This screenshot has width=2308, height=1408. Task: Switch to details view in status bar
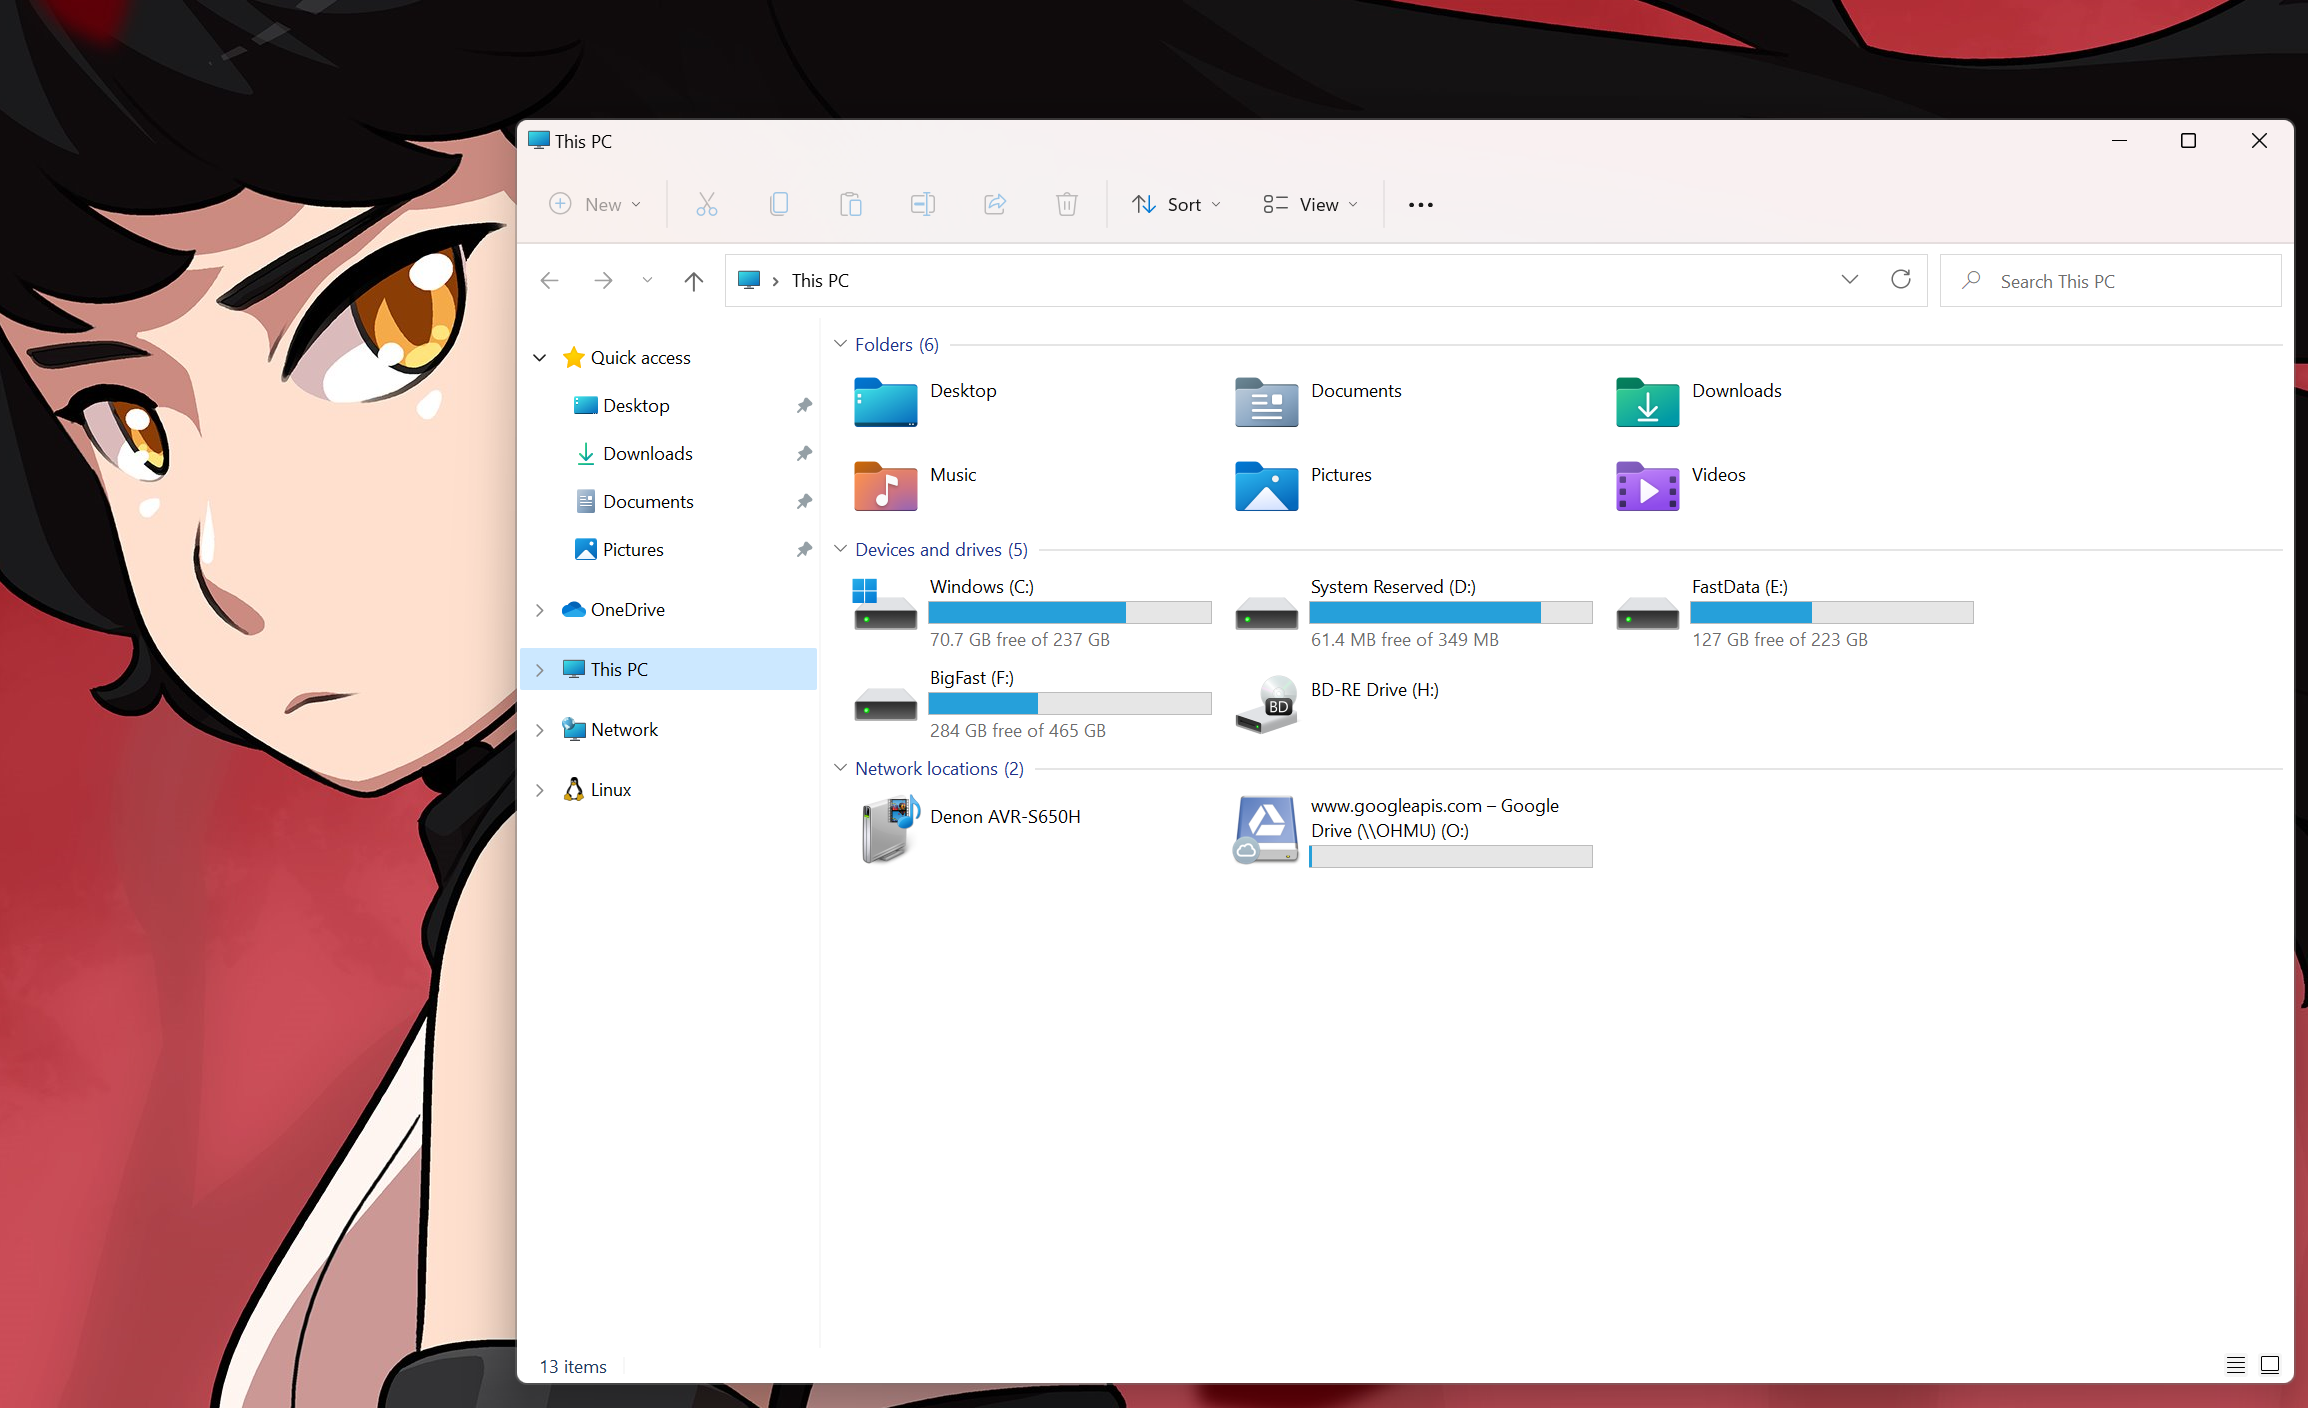[x=2236, y=1365]
